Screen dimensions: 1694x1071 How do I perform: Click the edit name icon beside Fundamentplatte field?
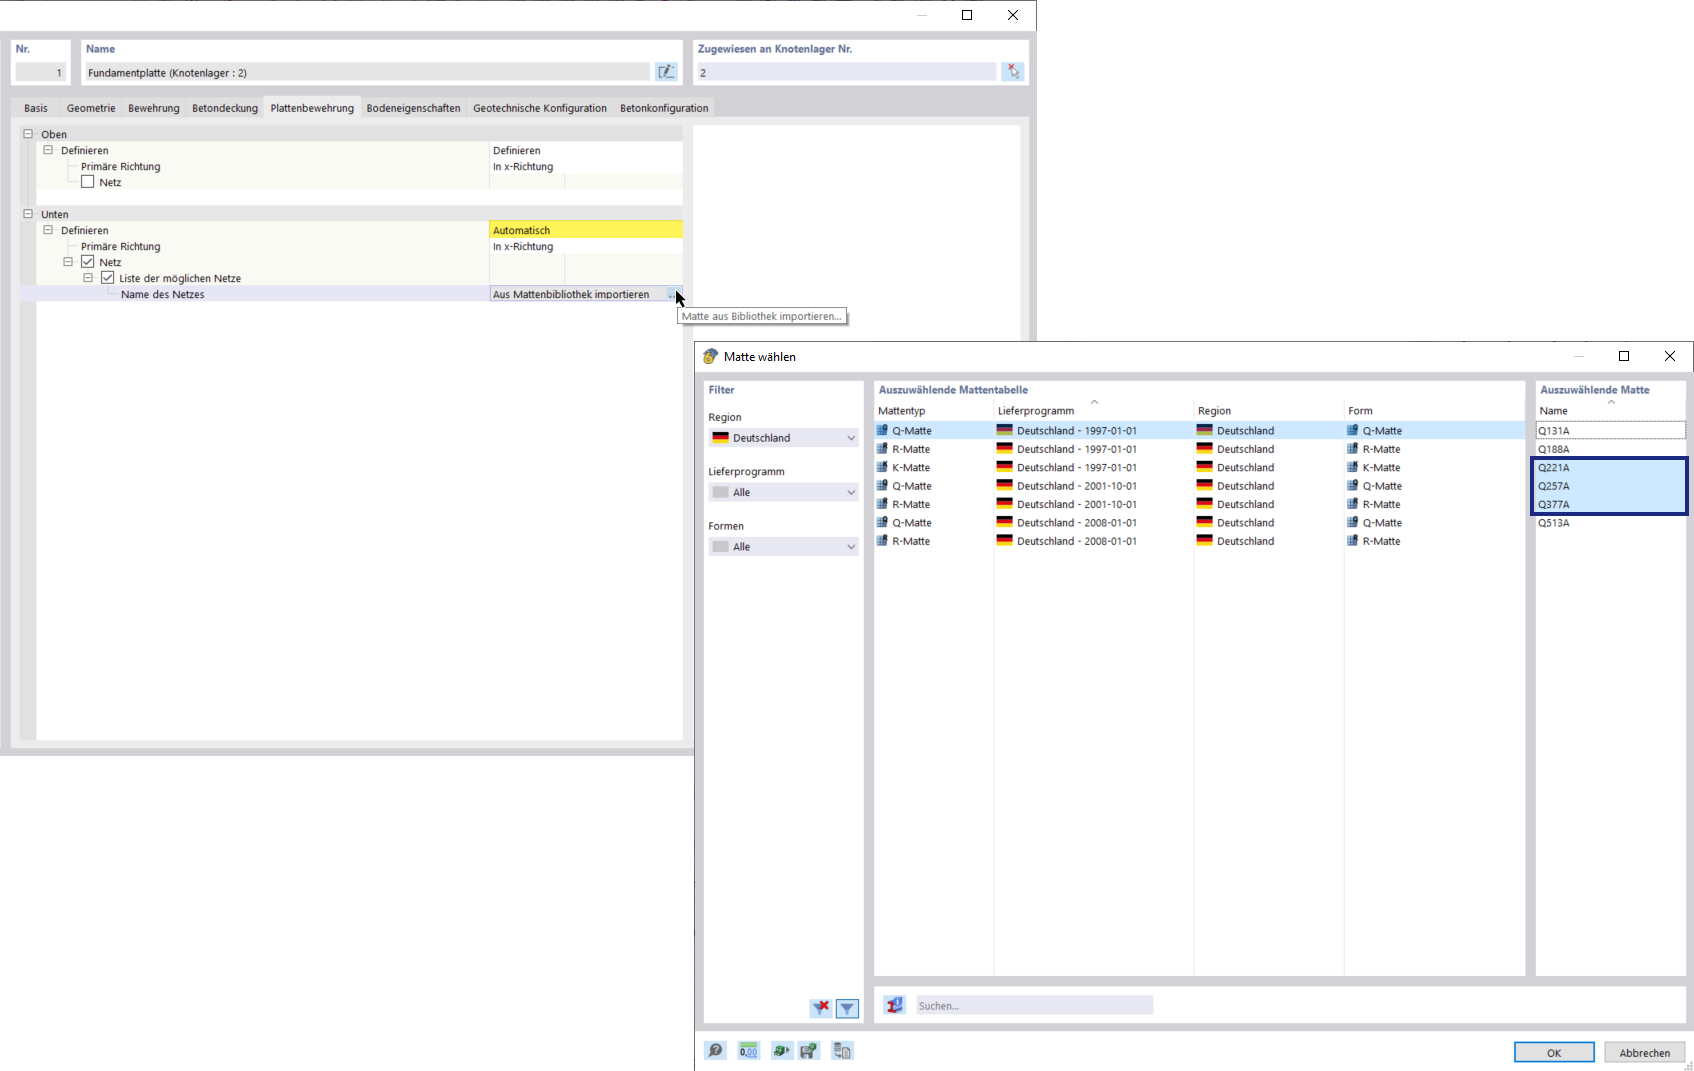666,72
